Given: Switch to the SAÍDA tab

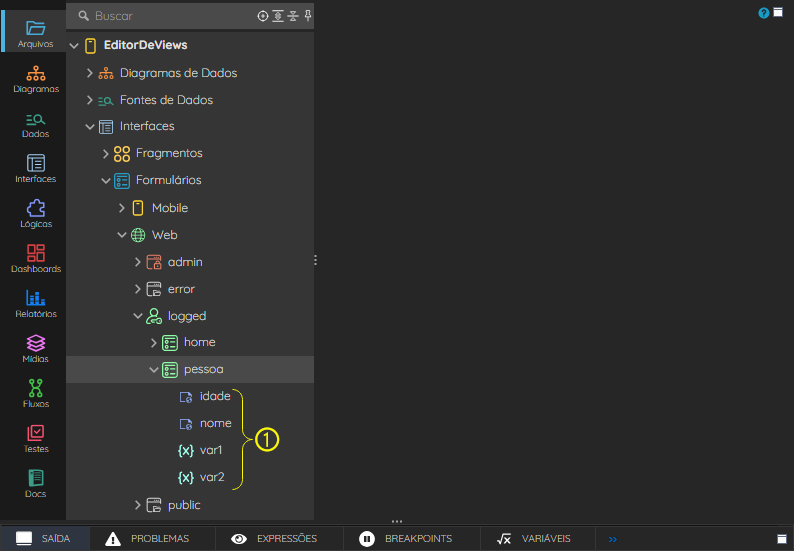Looking at the screenshot, I should (x=45, y=538).
